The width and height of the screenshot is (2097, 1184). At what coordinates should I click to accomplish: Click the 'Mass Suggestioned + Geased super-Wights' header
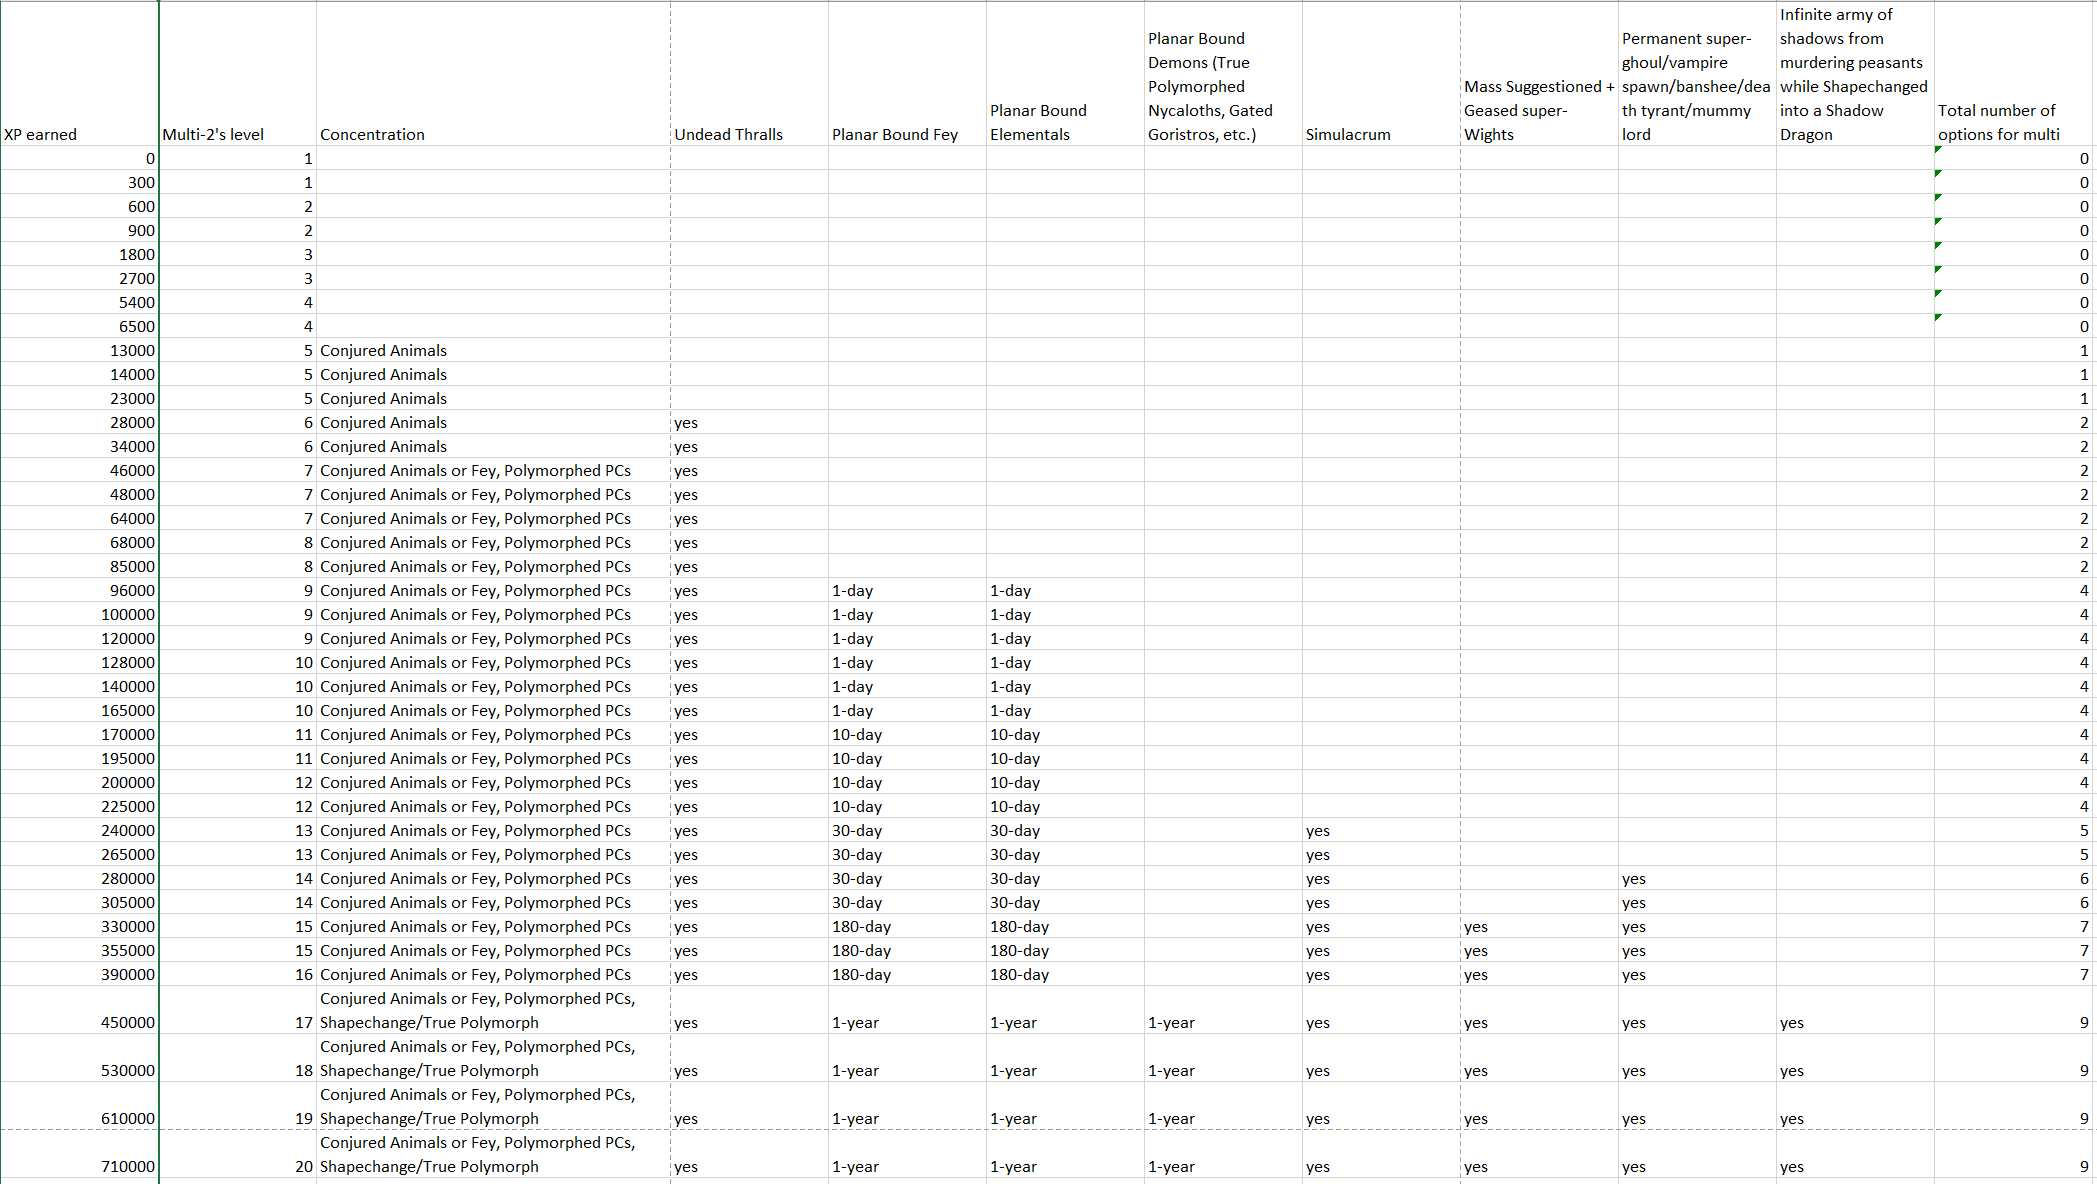click(1539, 73)
